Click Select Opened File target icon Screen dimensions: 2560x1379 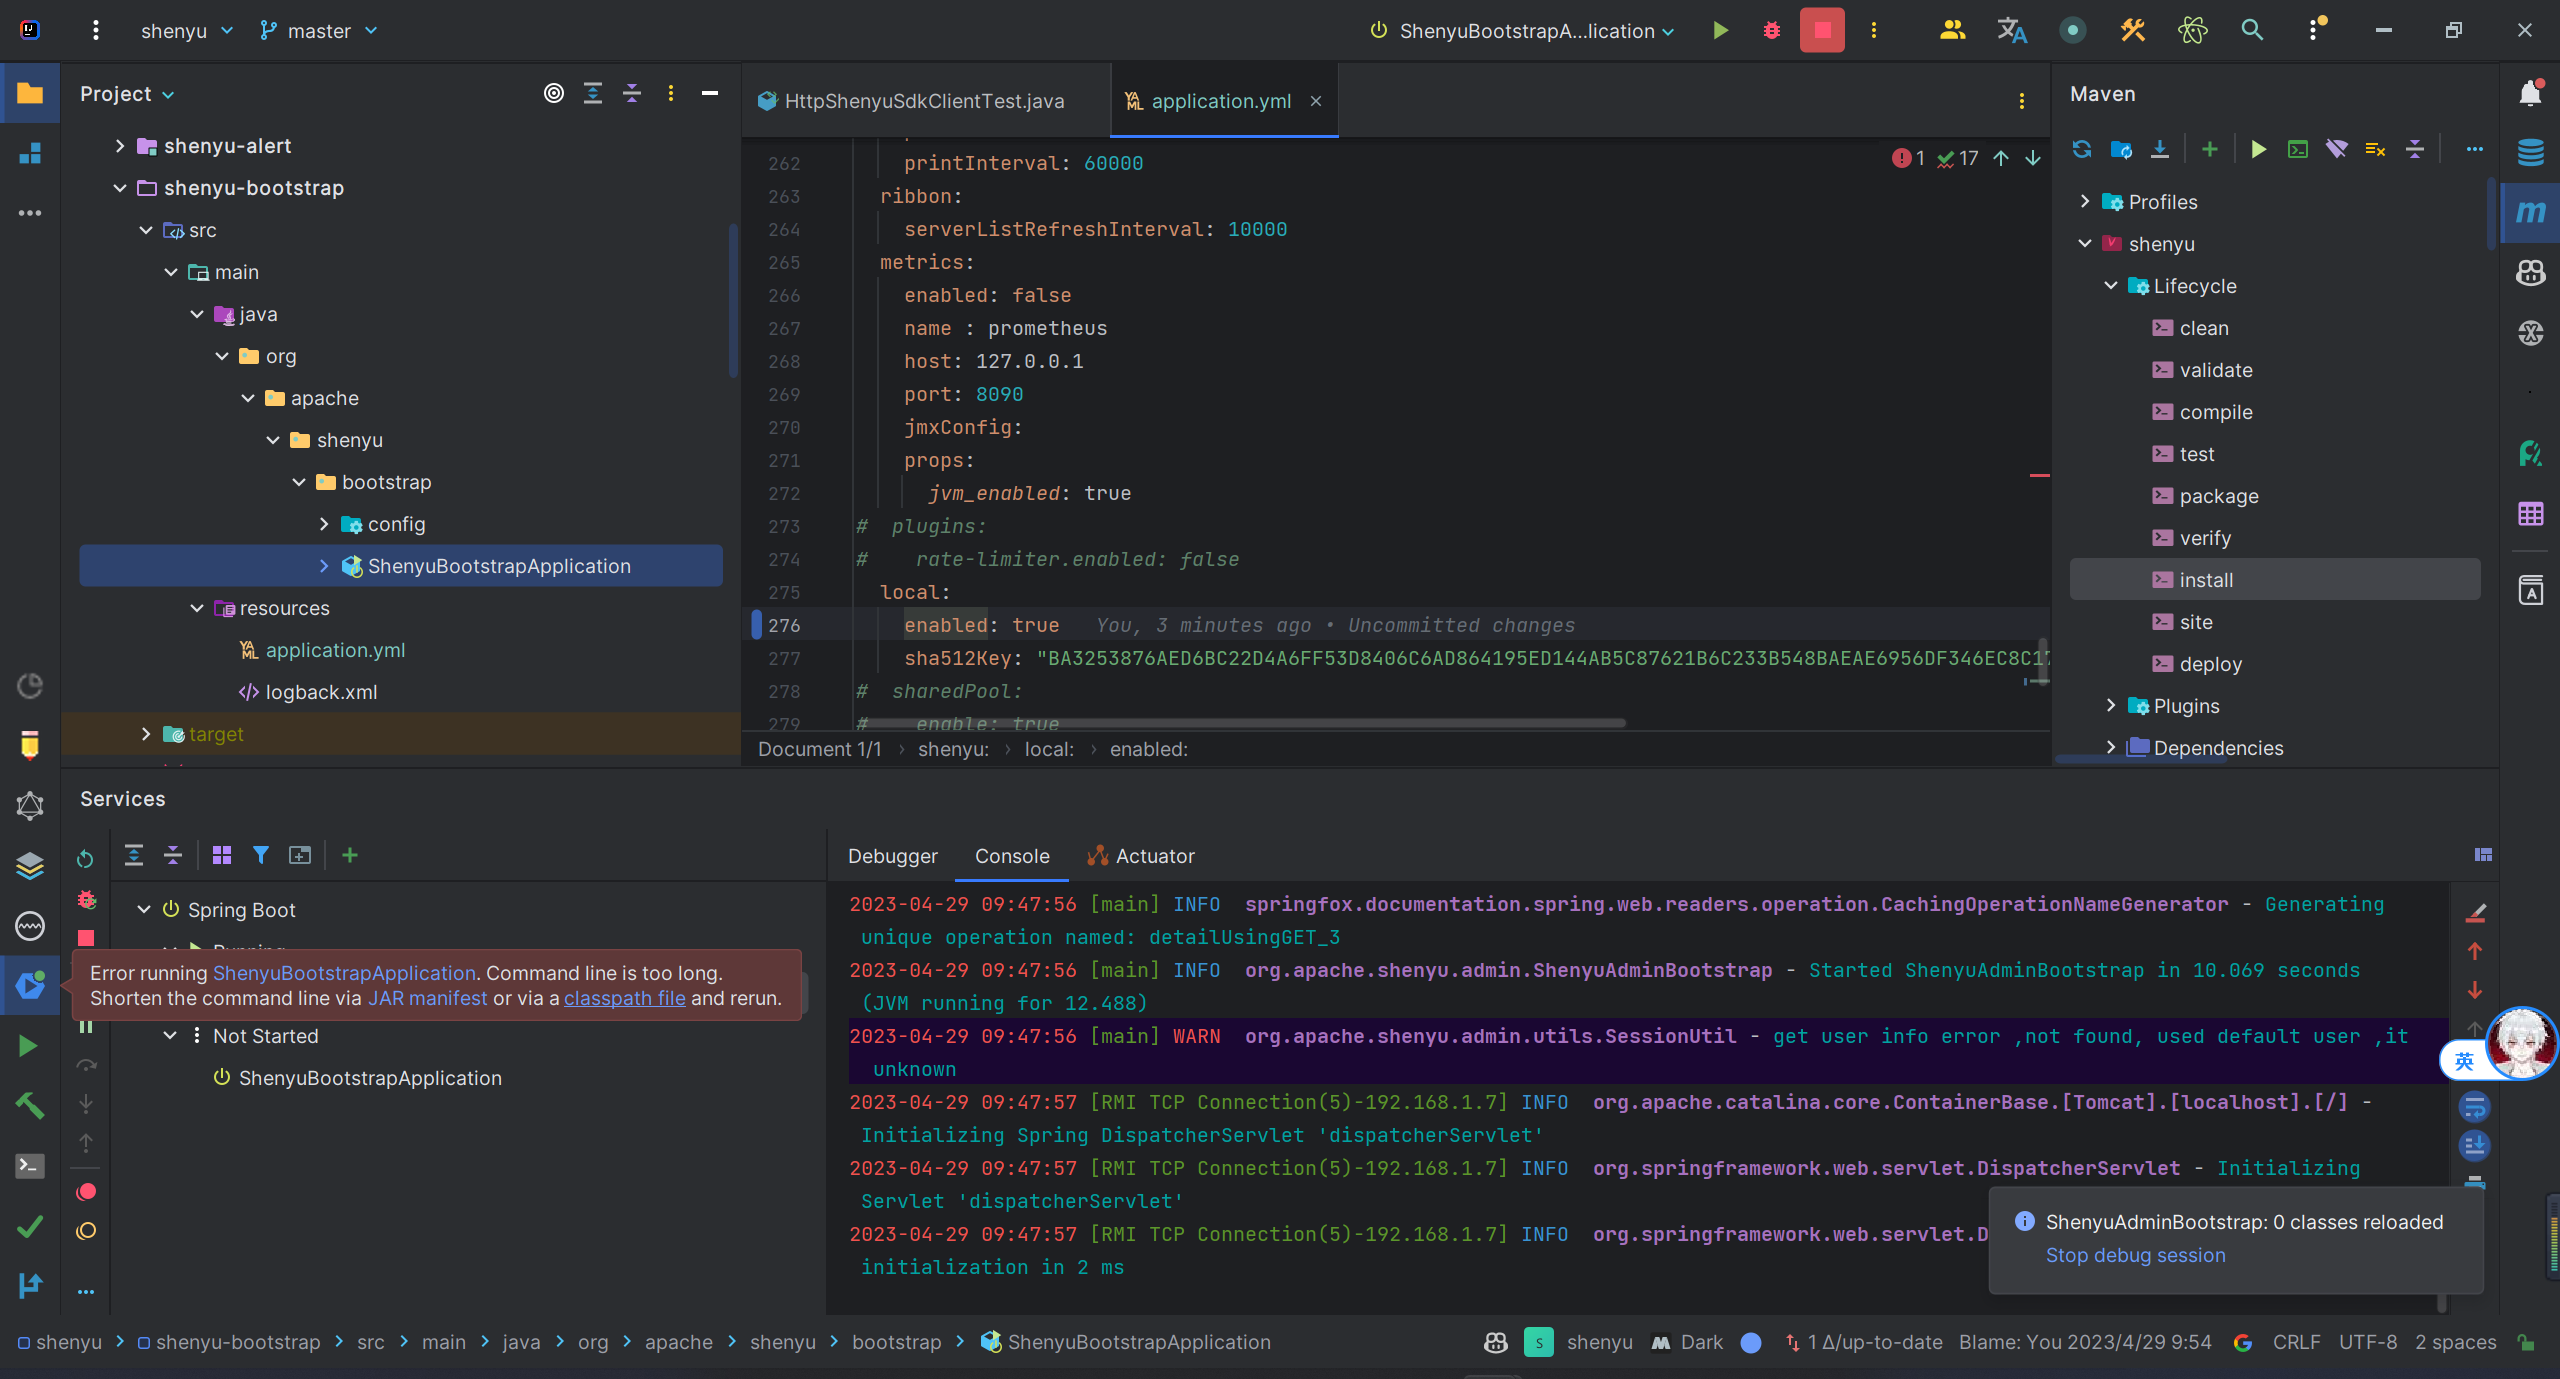coord(553,93)
